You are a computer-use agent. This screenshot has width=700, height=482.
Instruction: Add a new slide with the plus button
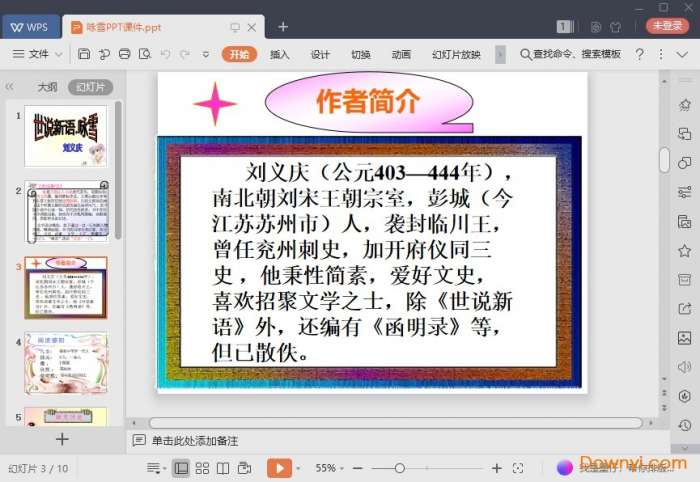tap(62, 439)
